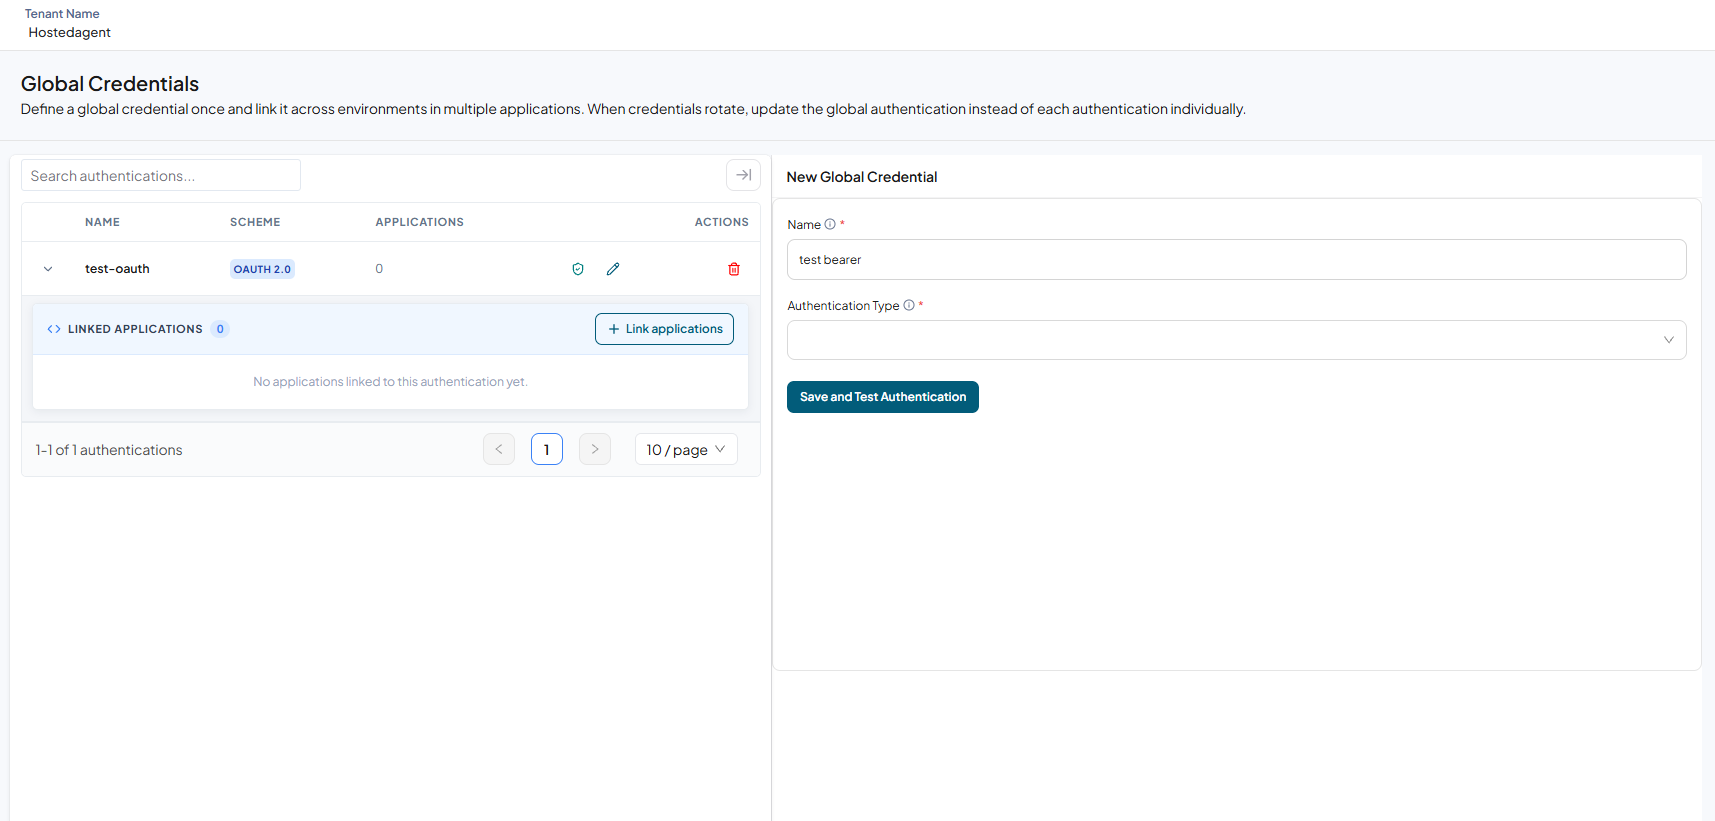Click the Link applications button
The width and height of the screenshot is (1715, 821).
coord(664,329)
